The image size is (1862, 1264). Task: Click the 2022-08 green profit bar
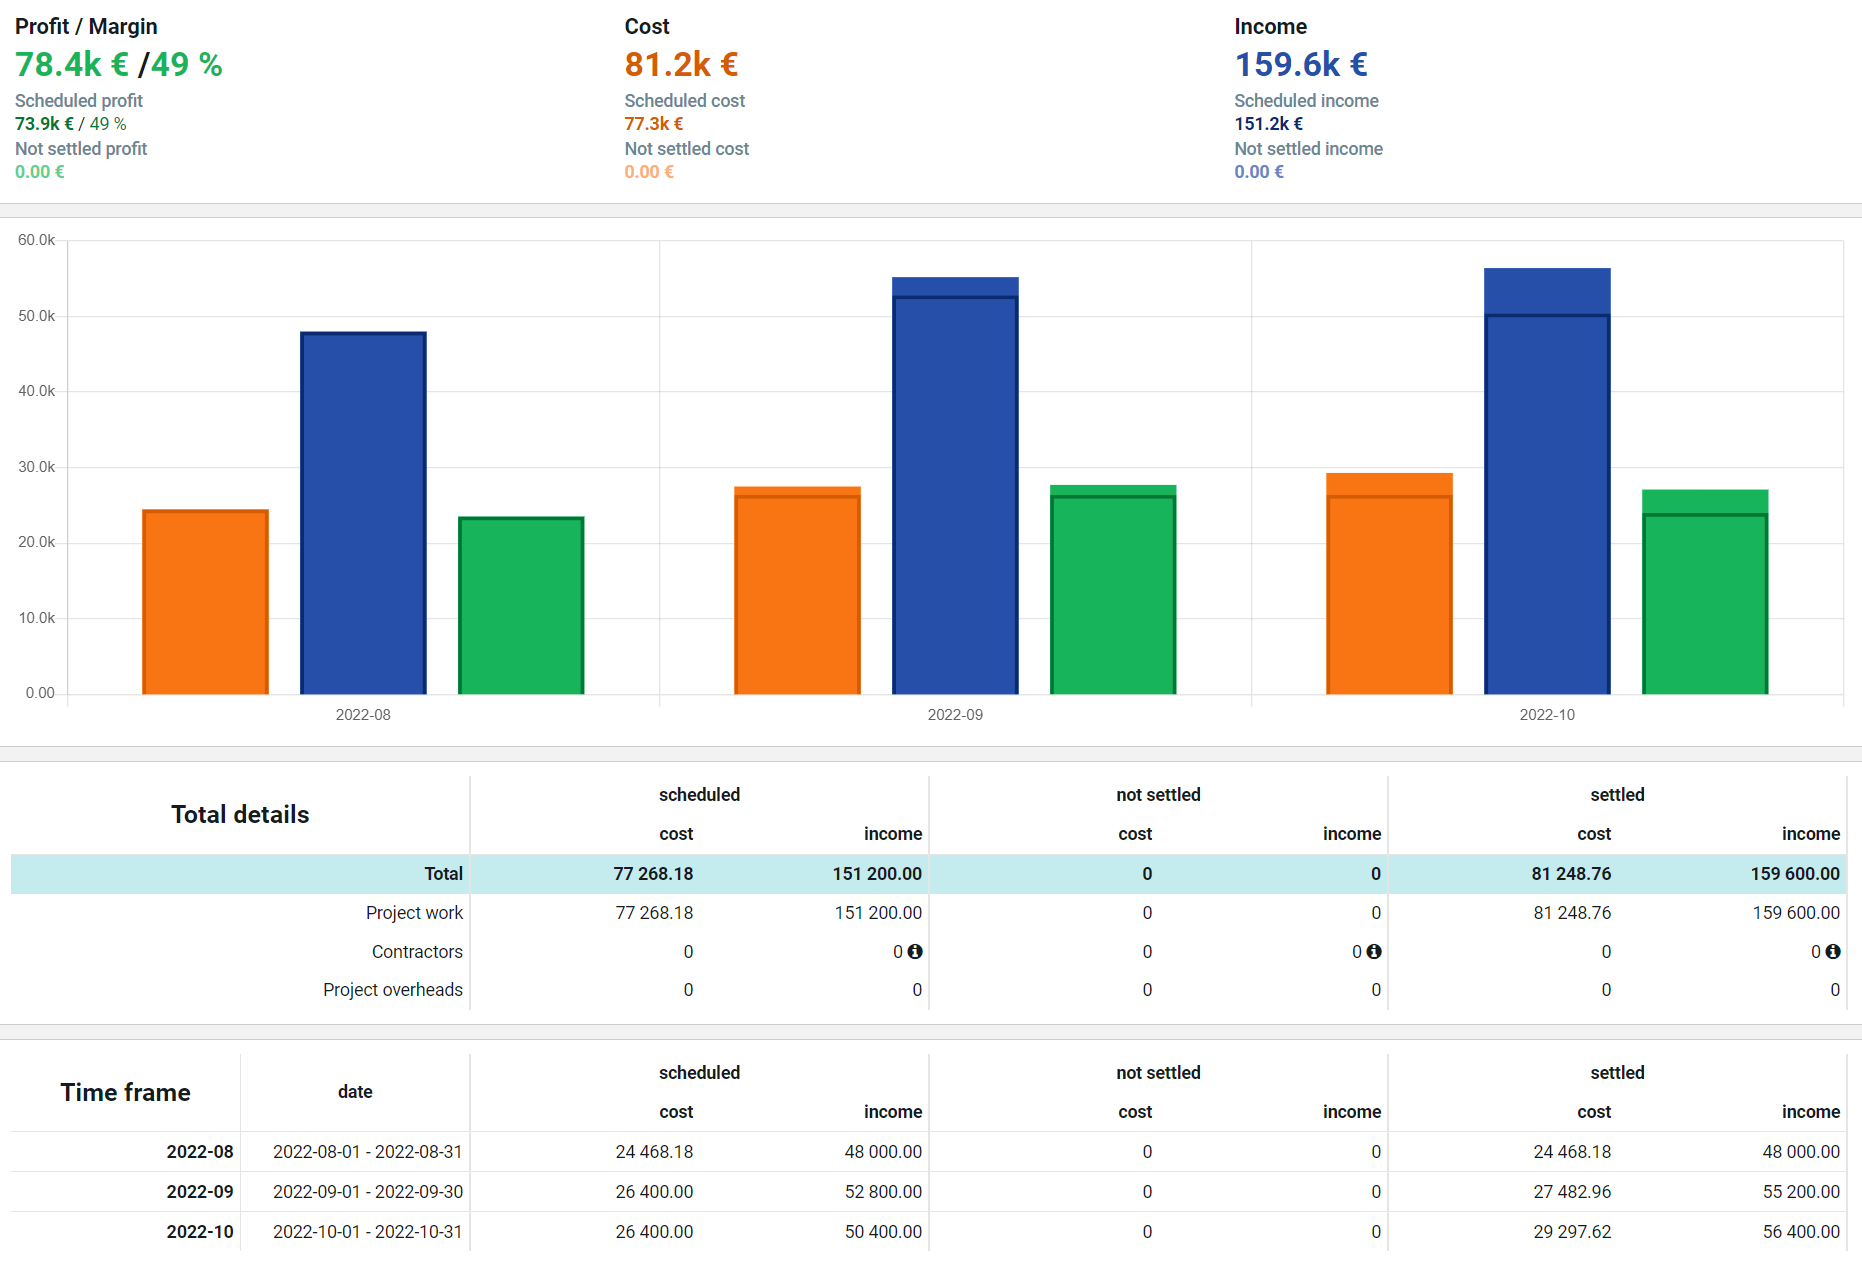tap(521, 605)
